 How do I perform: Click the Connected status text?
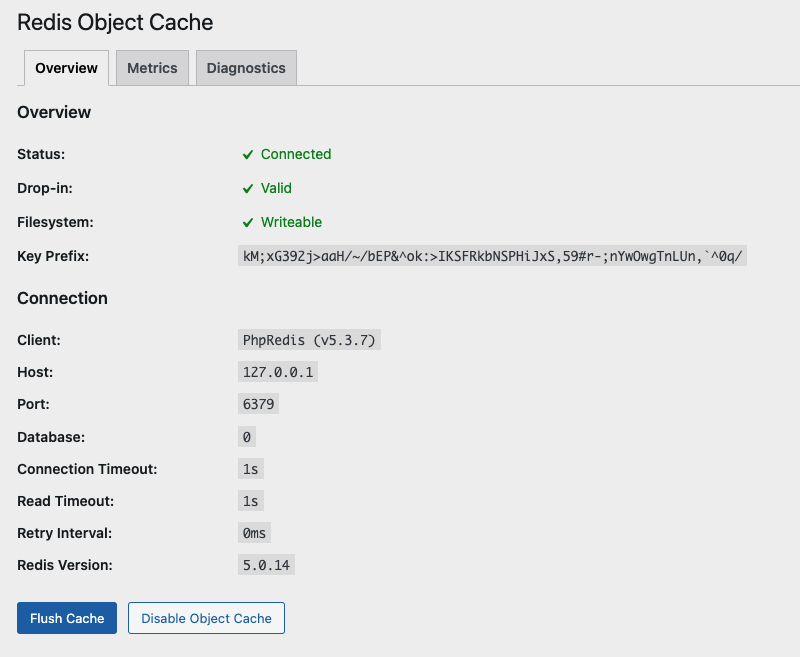(x=296, y=154)
